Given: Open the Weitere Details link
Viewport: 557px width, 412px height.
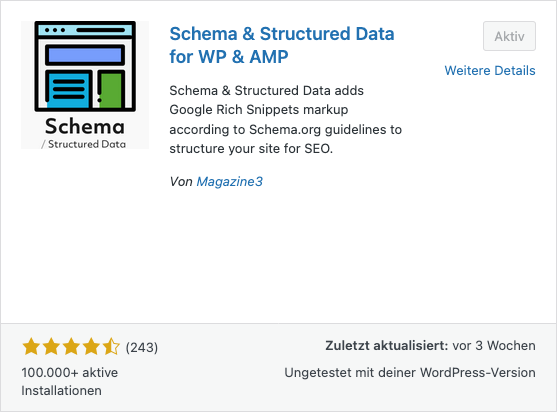Looking at the screenshot, I should (x=490, y=70).
